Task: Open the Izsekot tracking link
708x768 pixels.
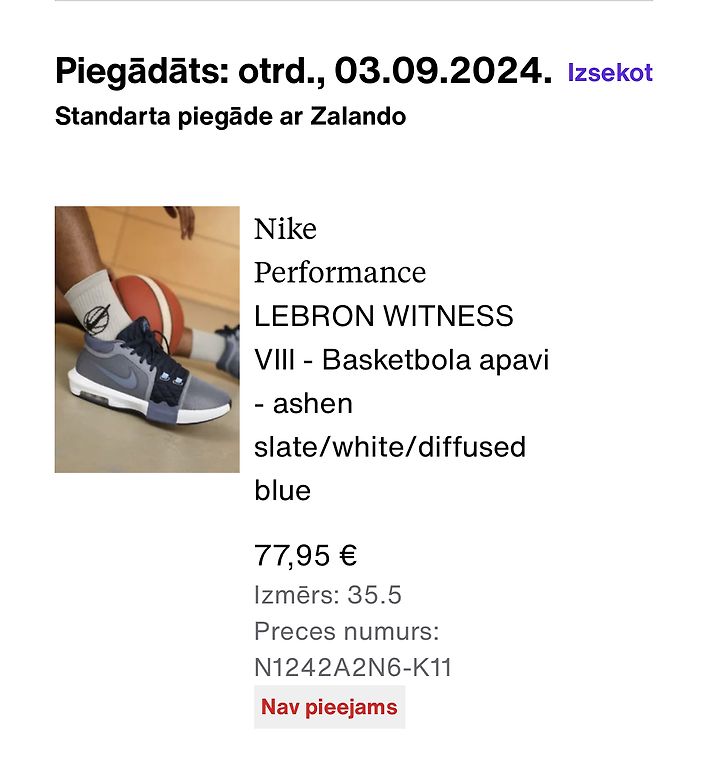Action: pyautogui.click(x=610, y=72)
